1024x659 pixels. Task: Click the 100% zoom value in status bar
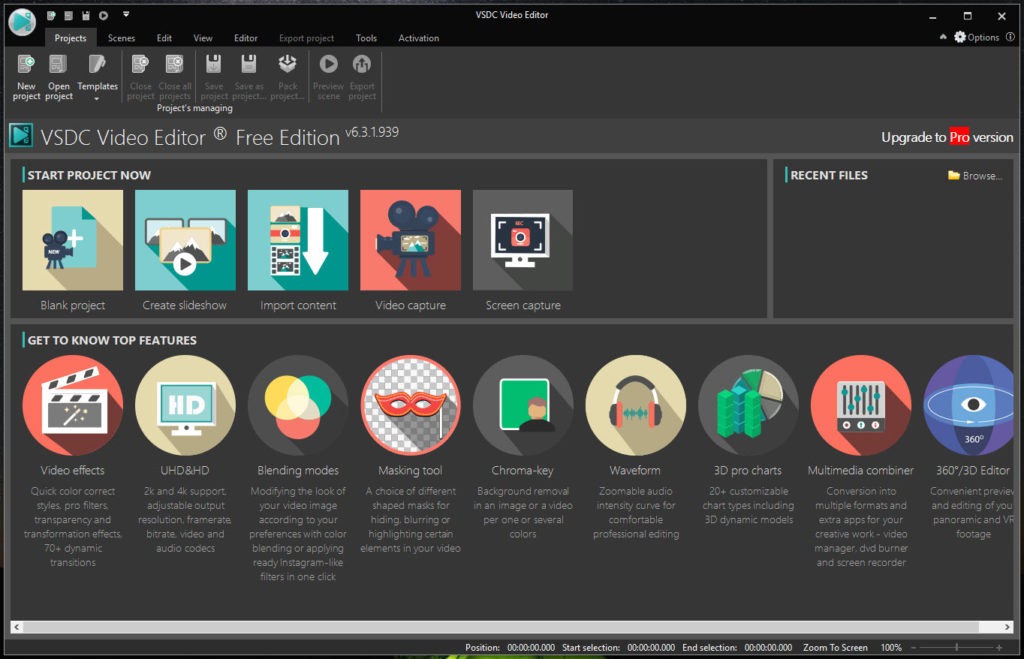pos(891,648)
